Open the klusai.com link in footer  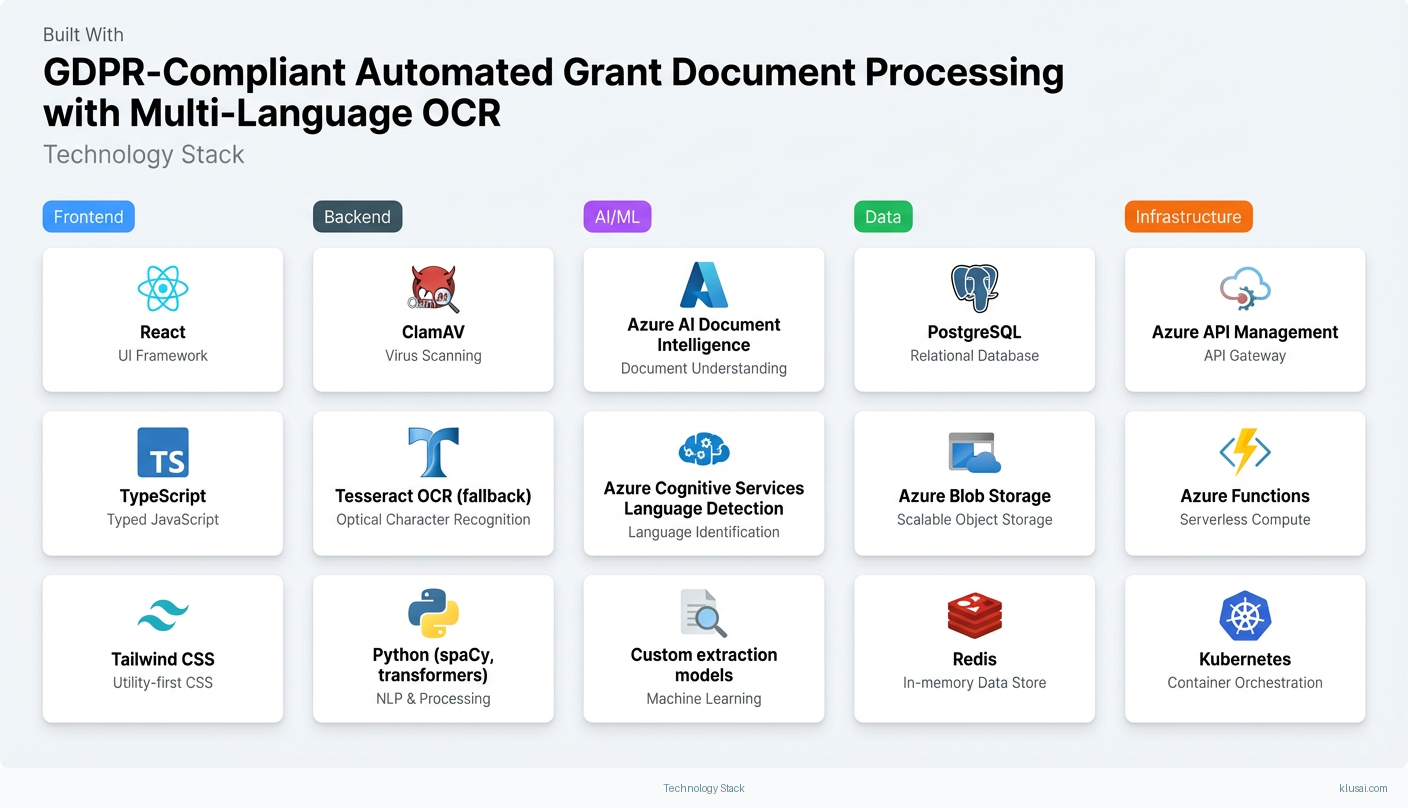(1362, 788)
